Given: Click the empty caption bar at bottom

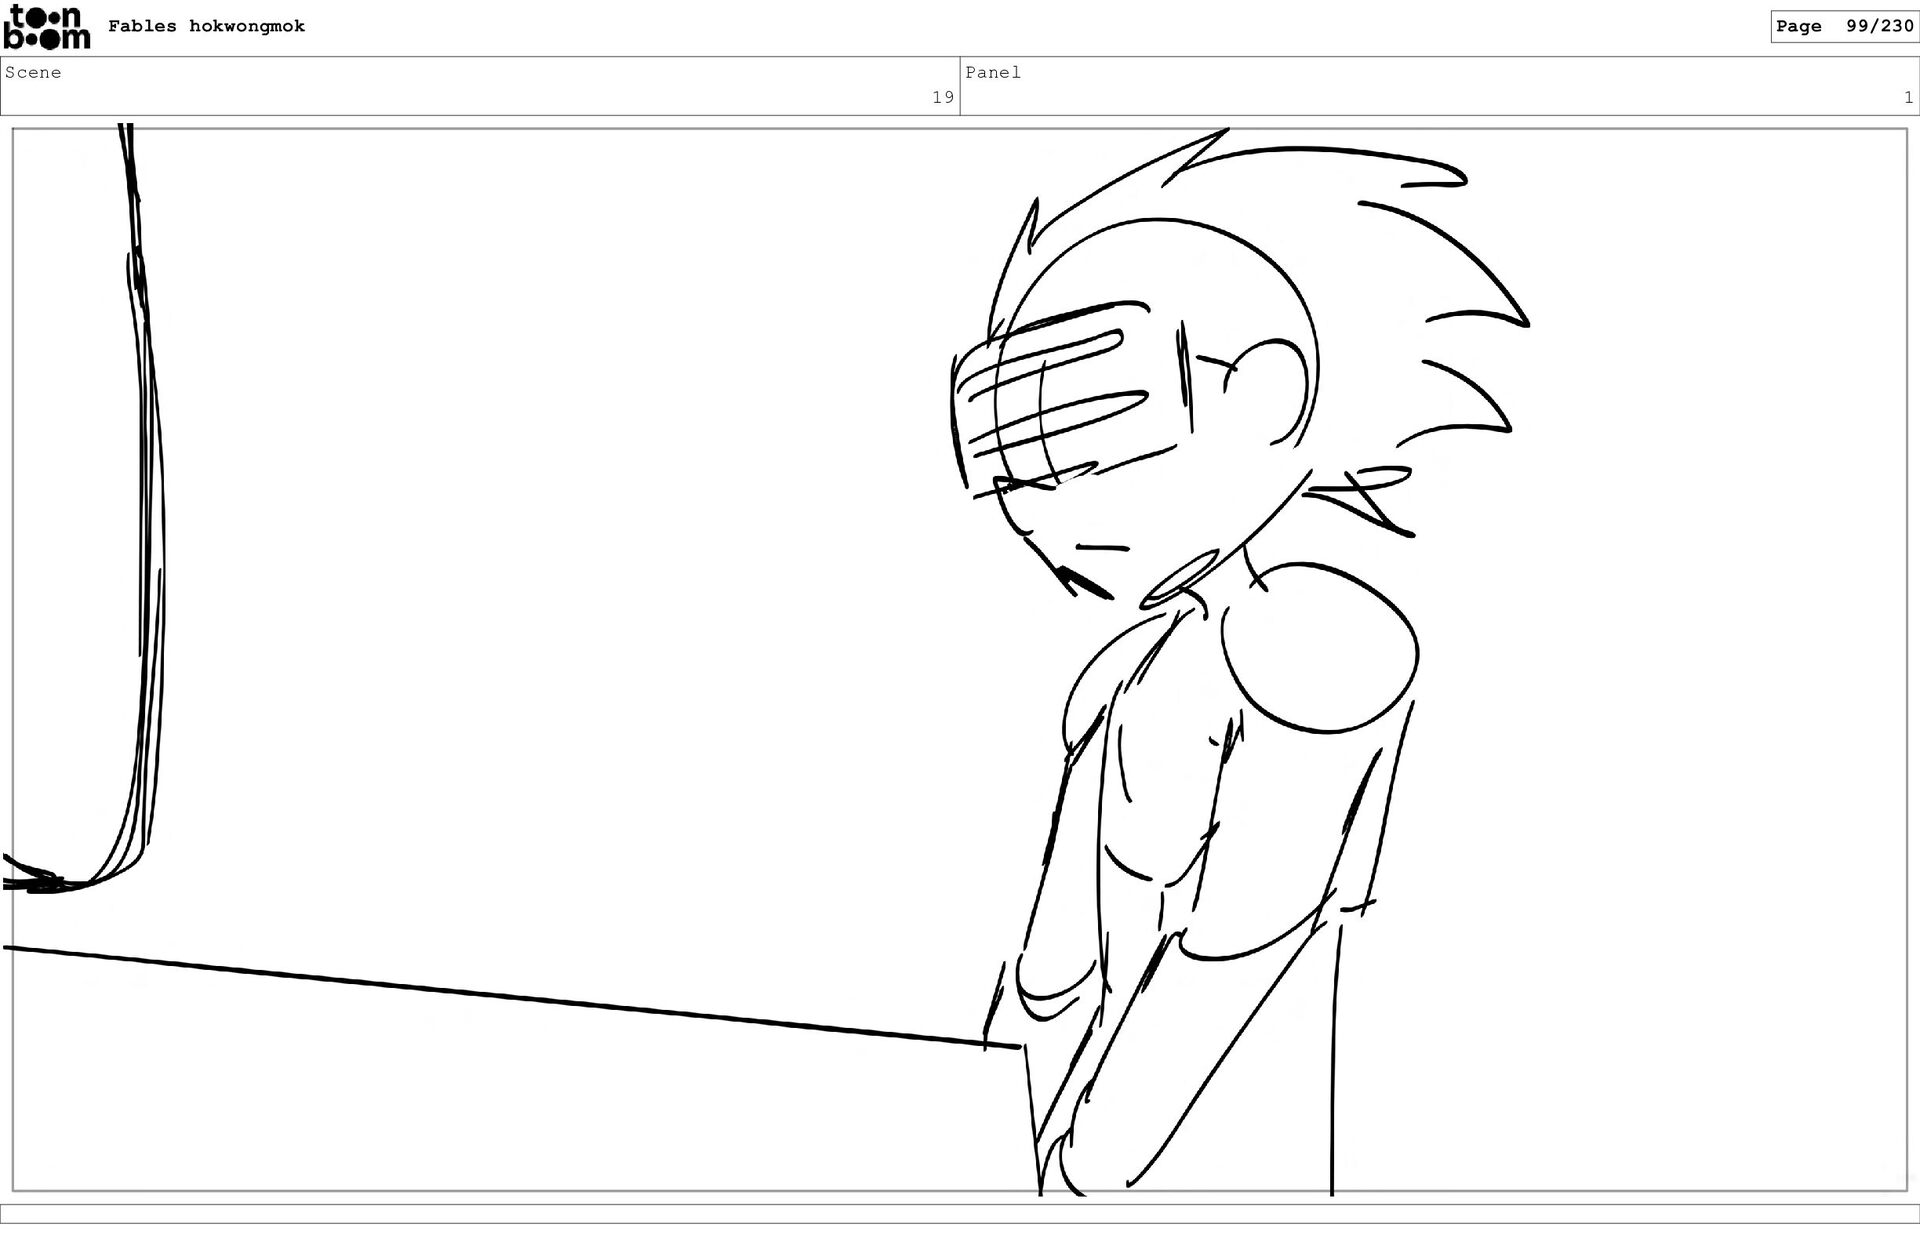Looking at the screenshot, I should click(960, 1213).
